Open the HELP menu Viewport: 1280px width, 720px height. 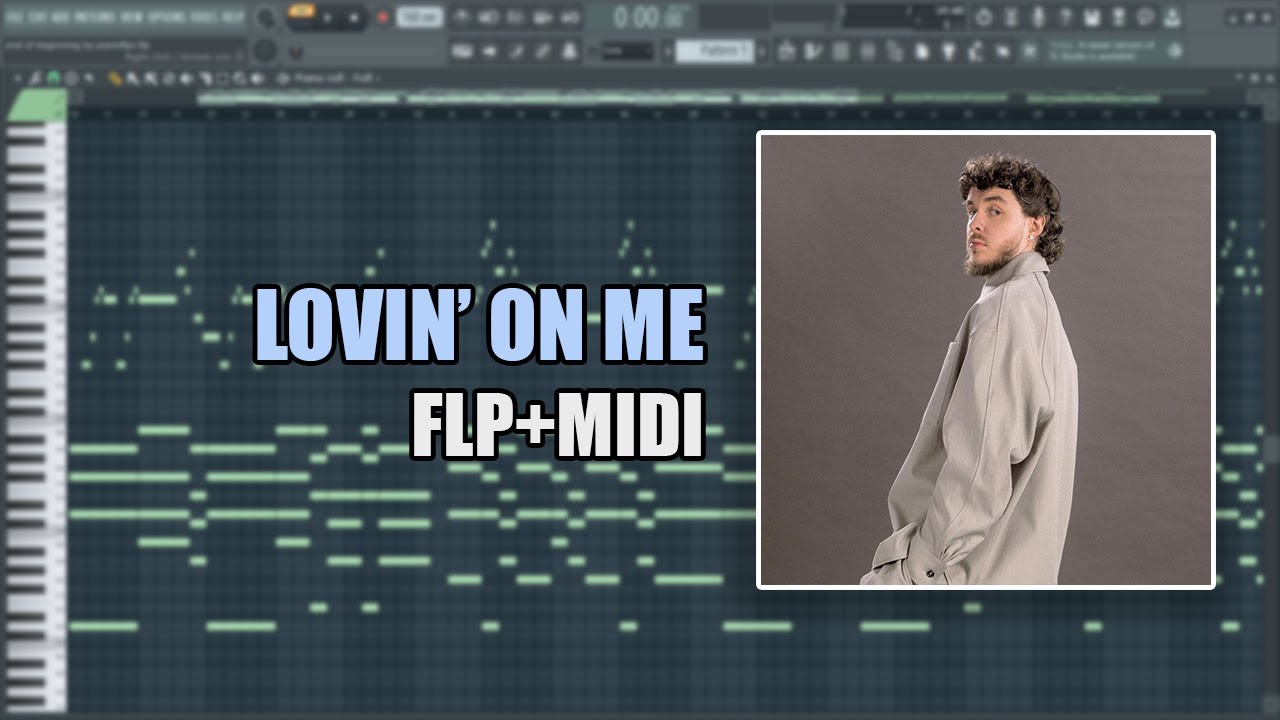(233, 17)
